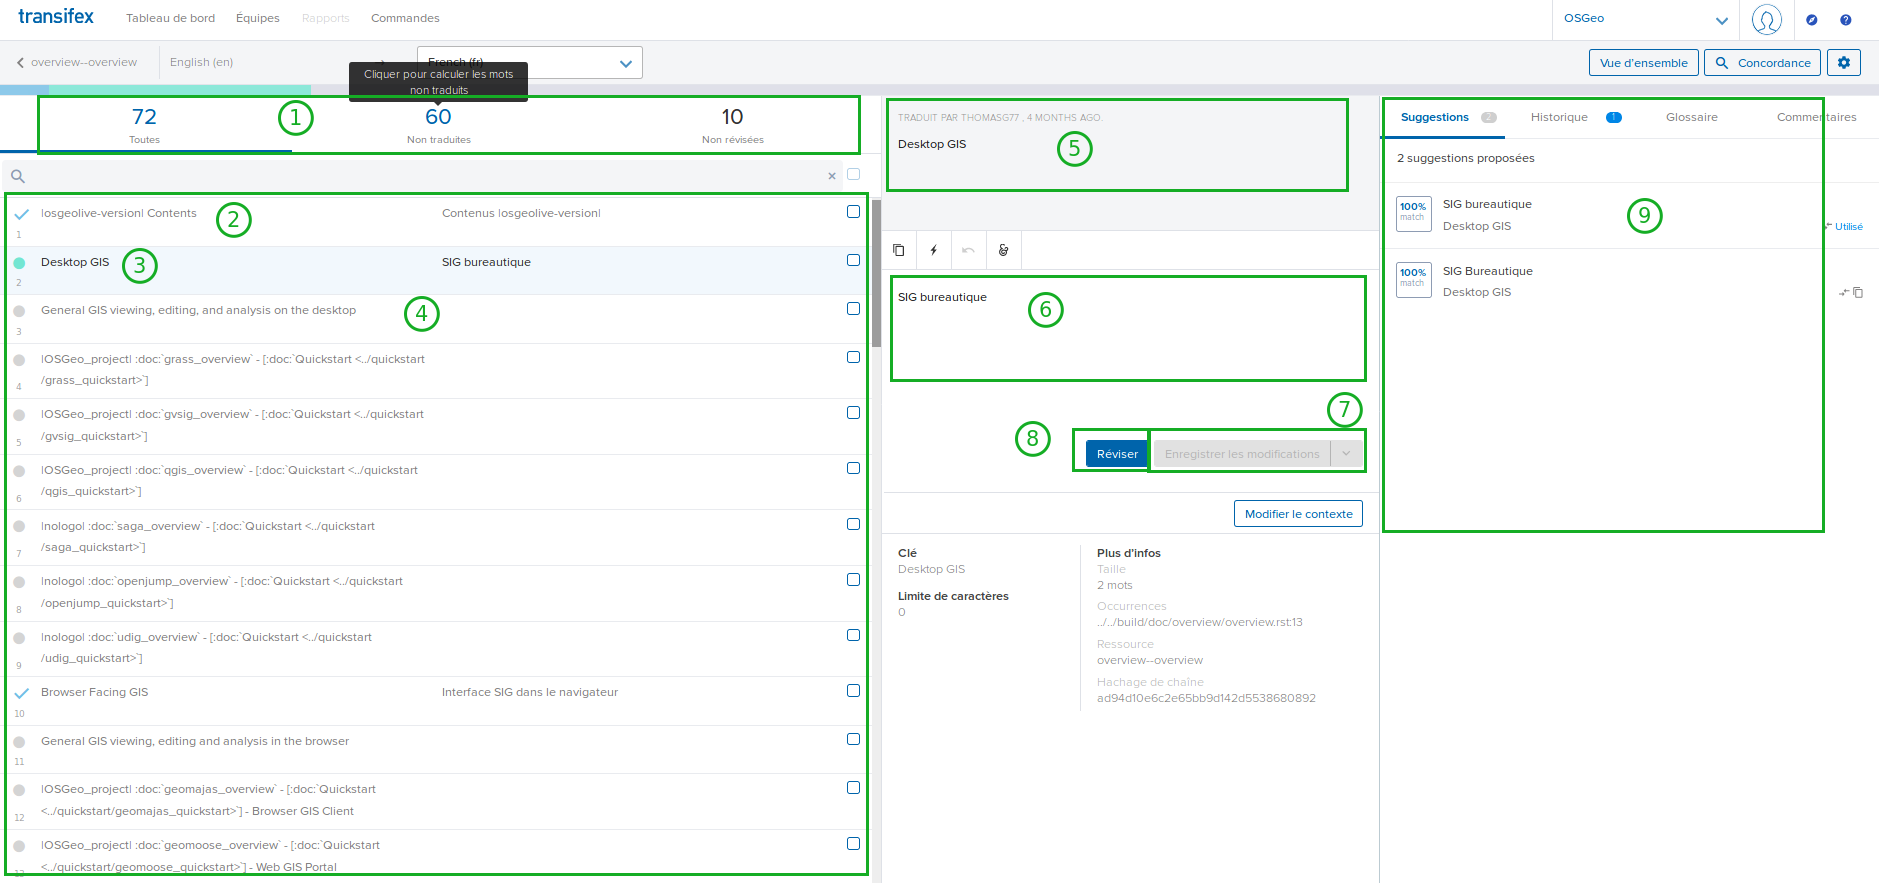
Task: Click the Modifier le contexte button
Action: pos(1298,514)
